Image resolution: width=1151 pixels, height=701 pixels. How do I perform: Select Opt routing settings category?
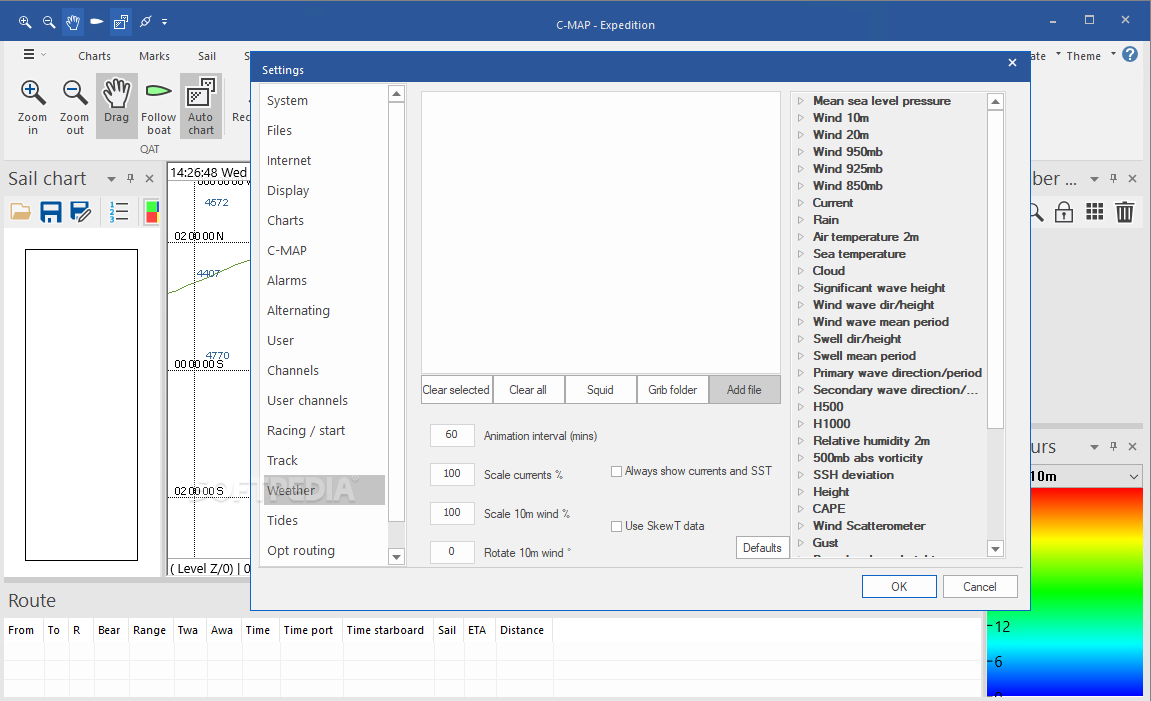[x=324, y=551]
